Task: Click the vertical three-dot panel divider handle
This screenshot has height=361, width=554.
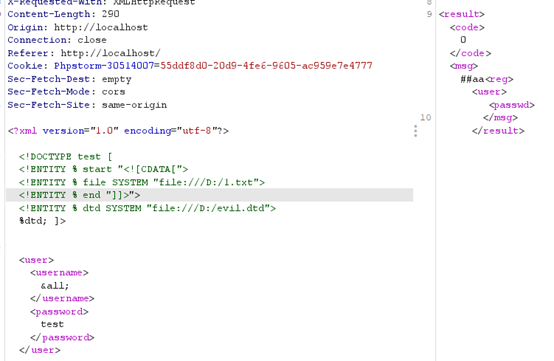Action: [416, 131]
